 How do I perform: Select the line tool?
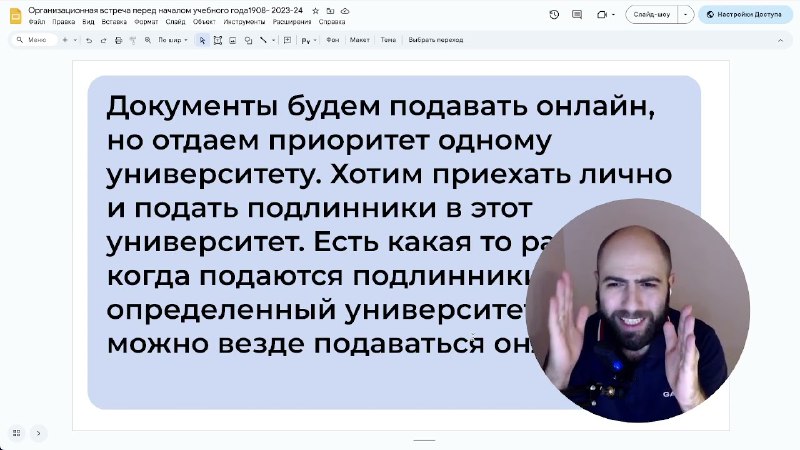click(263, 40)
